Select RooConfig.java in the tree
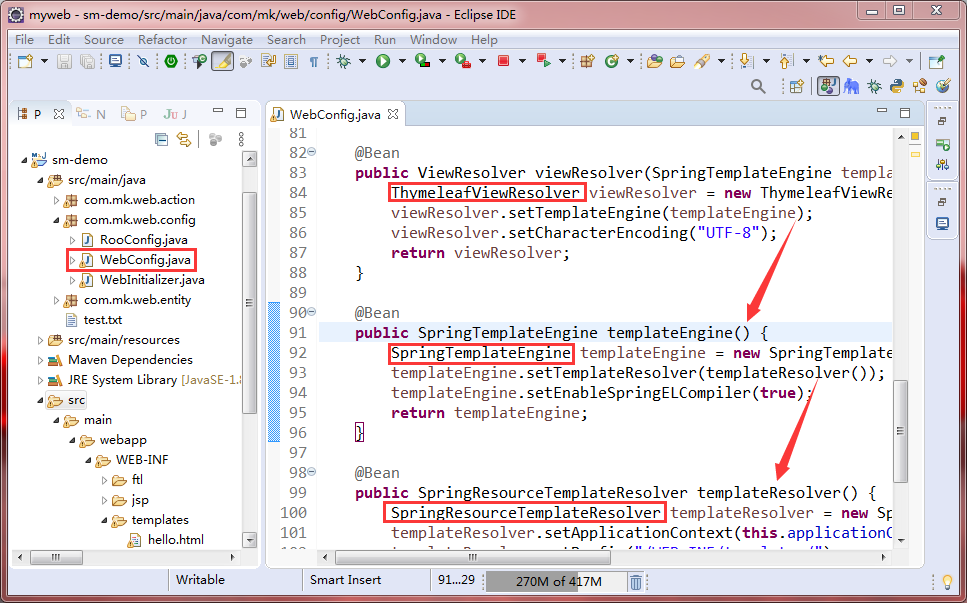This screenshot has width=967, height=603. click(144, 240)
